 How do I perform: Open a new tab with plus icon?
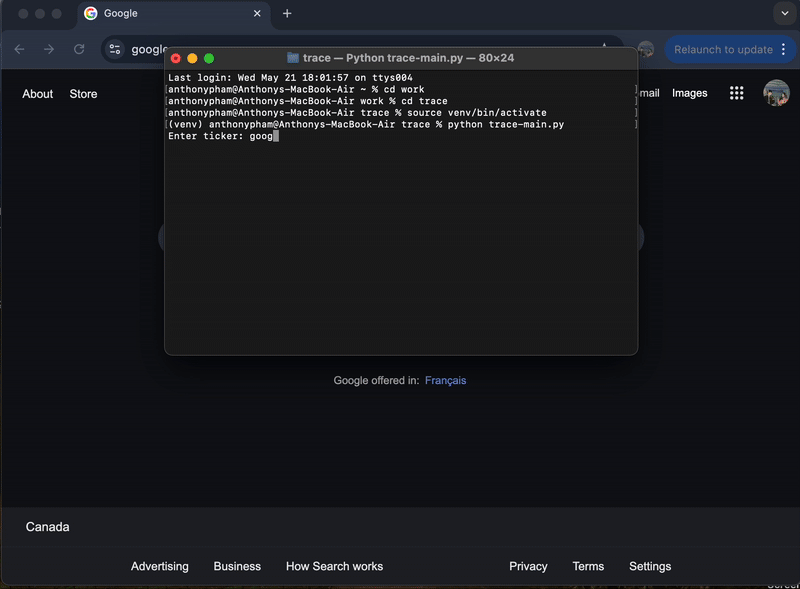287,14
